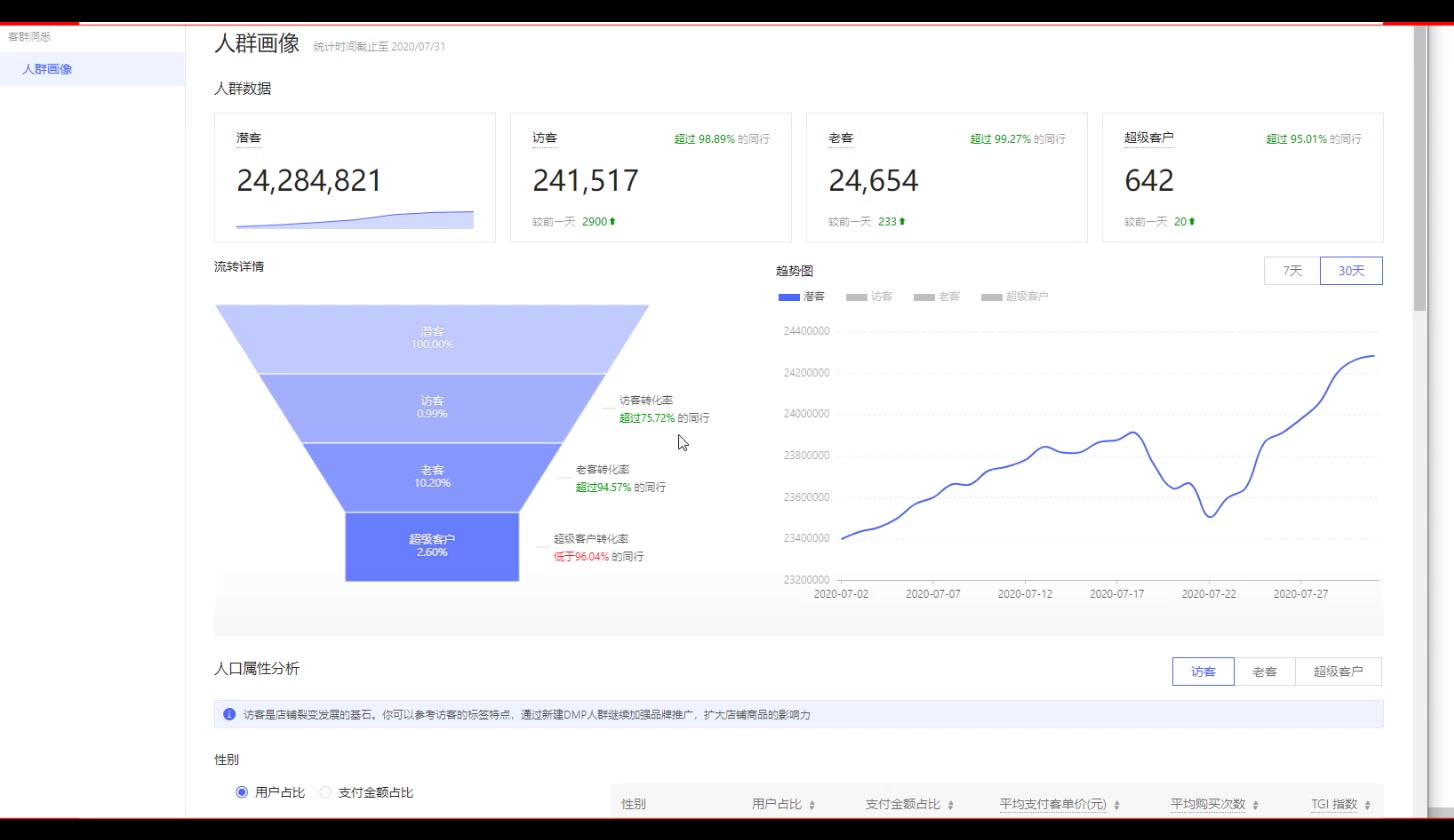Click 24400000 label on chart y-axis

[807, 331]
